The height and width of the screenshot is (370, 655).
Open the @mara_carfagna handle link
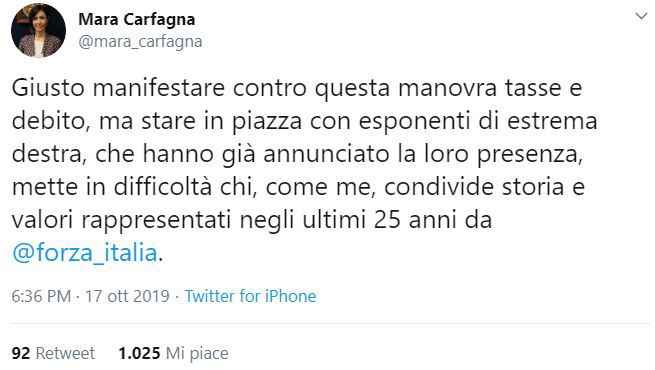pos(140,42)
